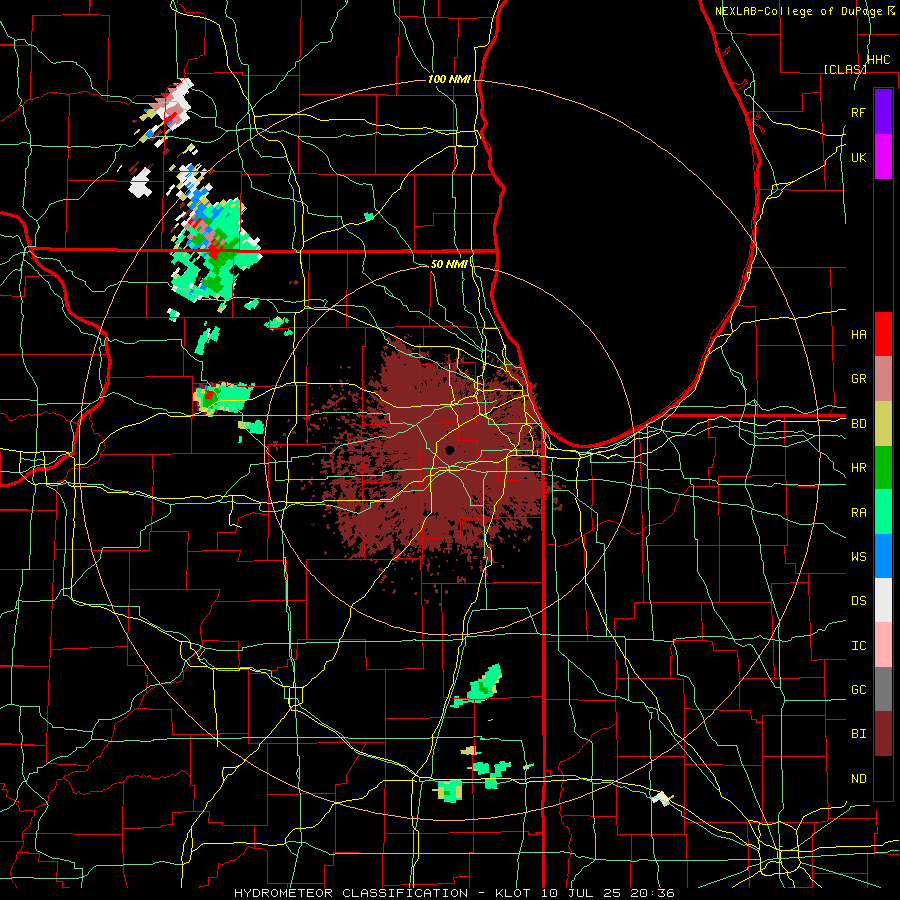Click the maroon BI biological swatch
This screenshot has height=900, width=900.
coord(883,734)
